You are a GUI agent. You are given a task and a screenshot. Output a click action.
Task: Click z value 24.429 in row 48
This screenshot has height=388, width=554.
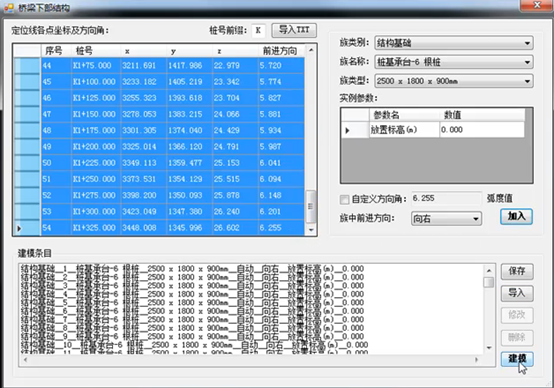coord(235,130)
